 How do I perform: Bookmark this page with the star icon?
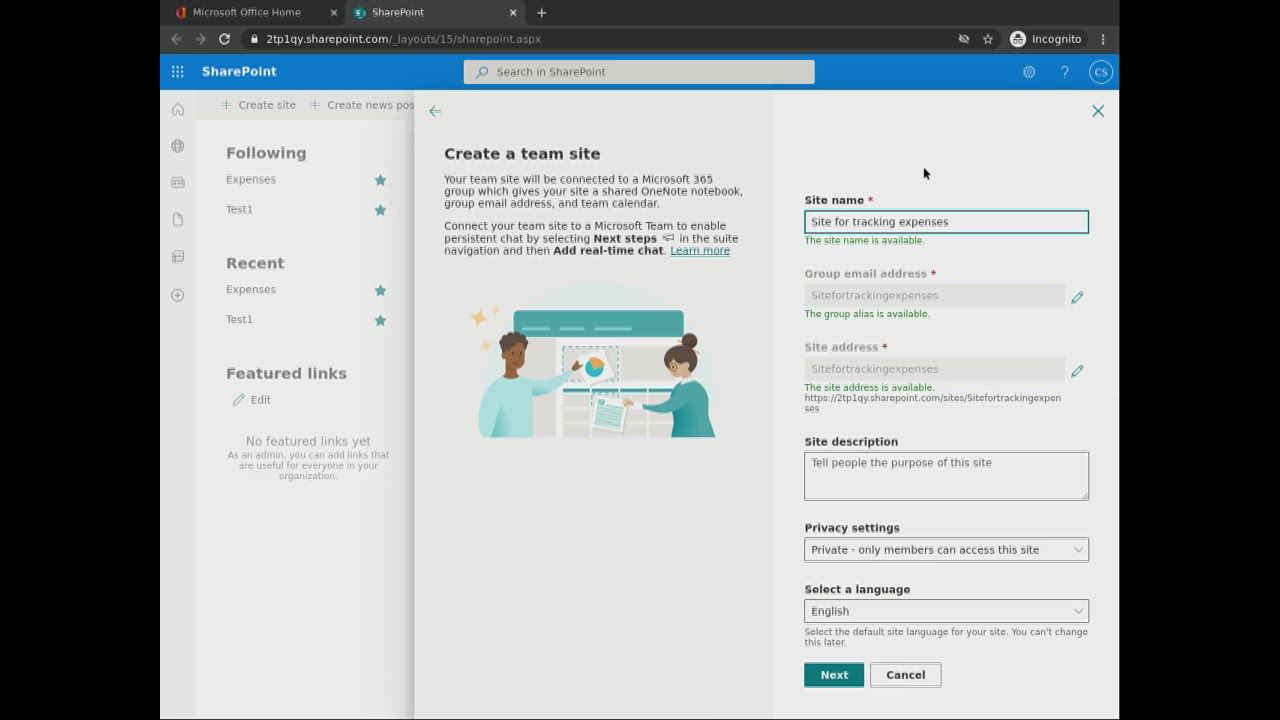click(988, 39)
